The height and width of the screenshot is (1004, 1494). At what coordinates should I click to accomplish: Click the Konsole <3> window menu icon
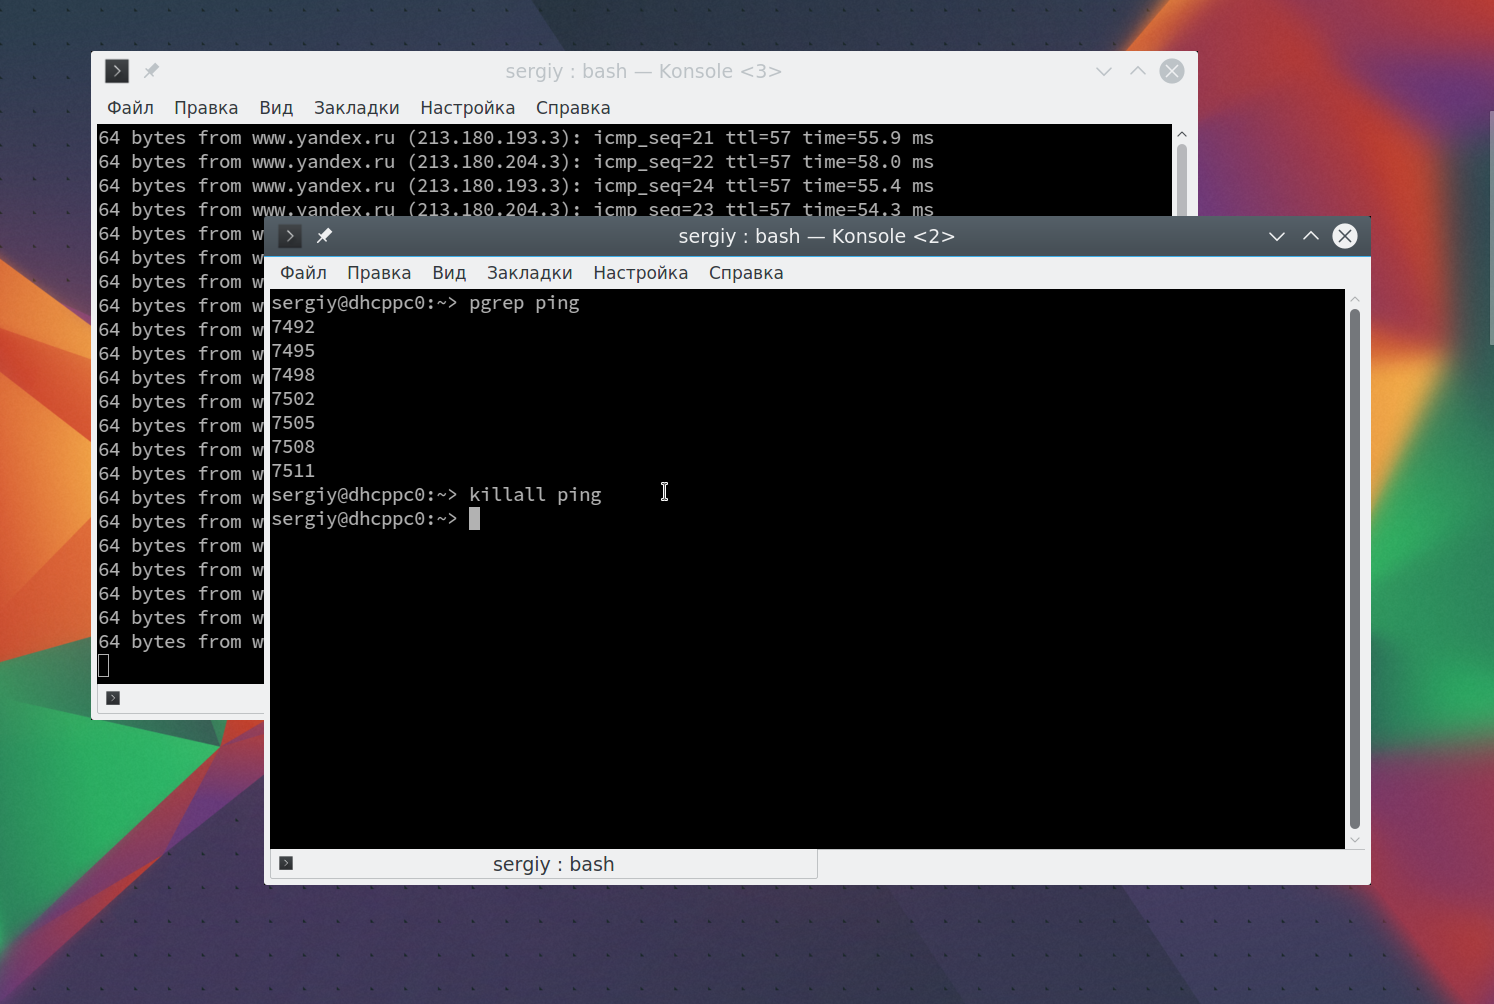(x=117, y=71)
